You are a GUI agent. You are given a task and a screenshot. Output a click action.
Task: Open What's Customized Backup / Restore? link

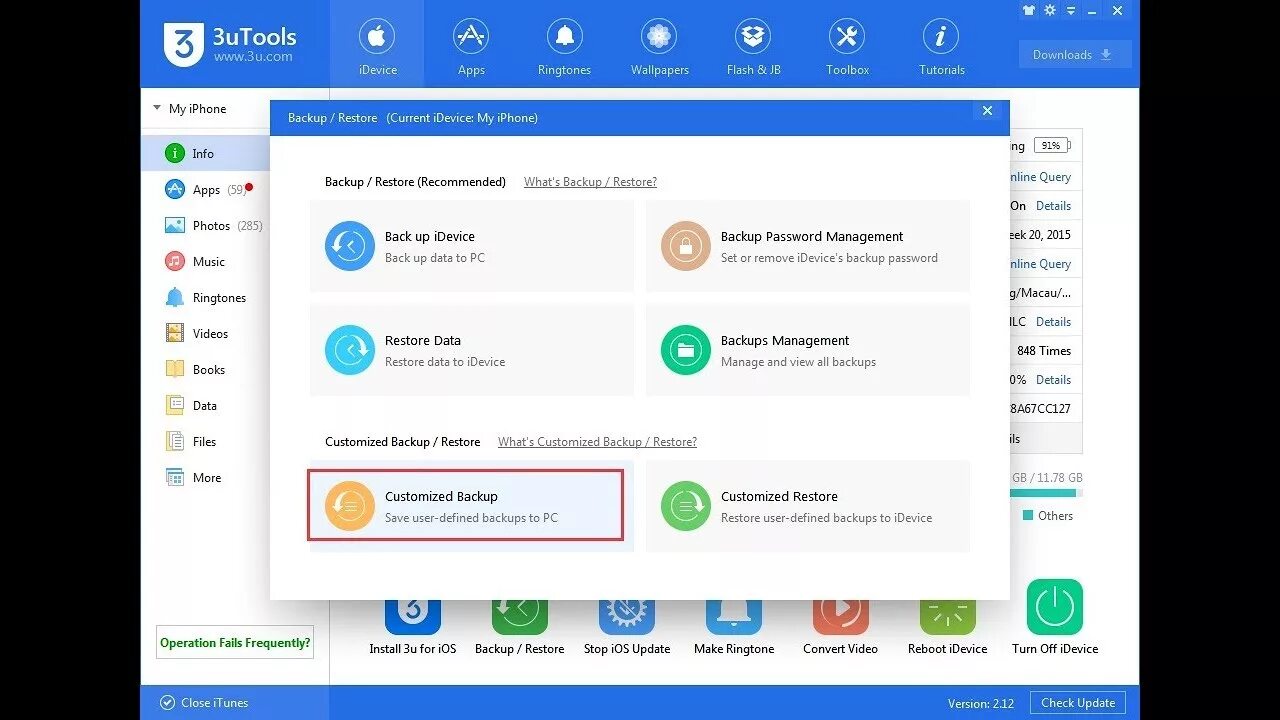597,442
